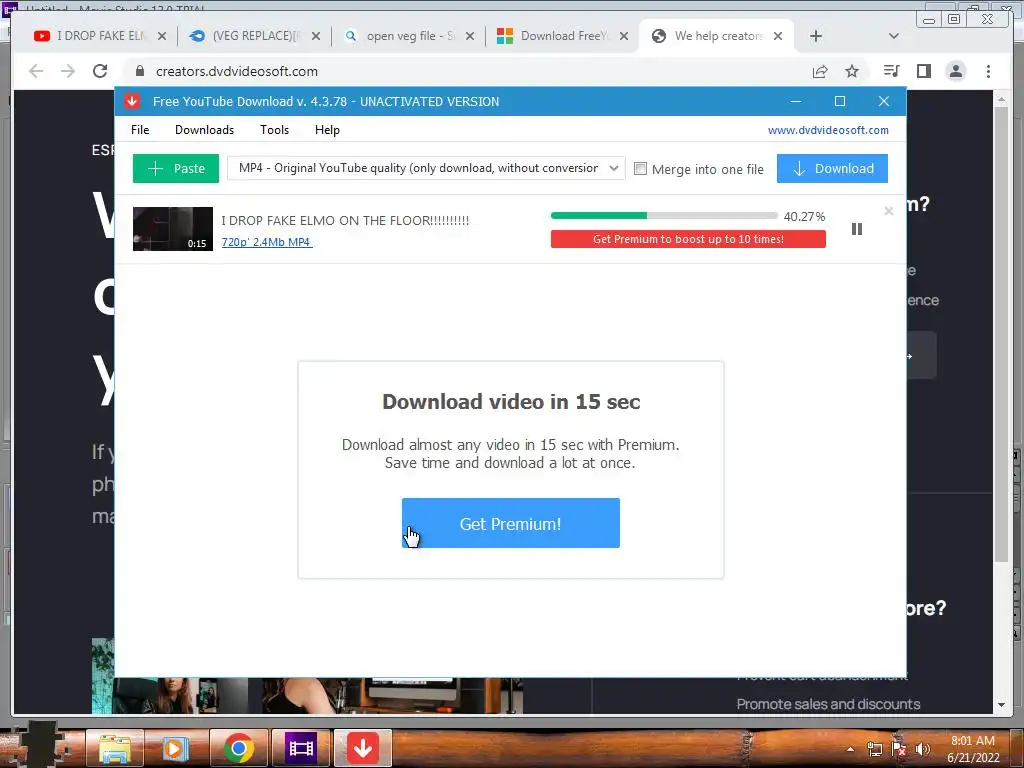This screenshot has width=1024, height=768.
Task: Click the Promote sales and discounts text
Action: [828, 704]
